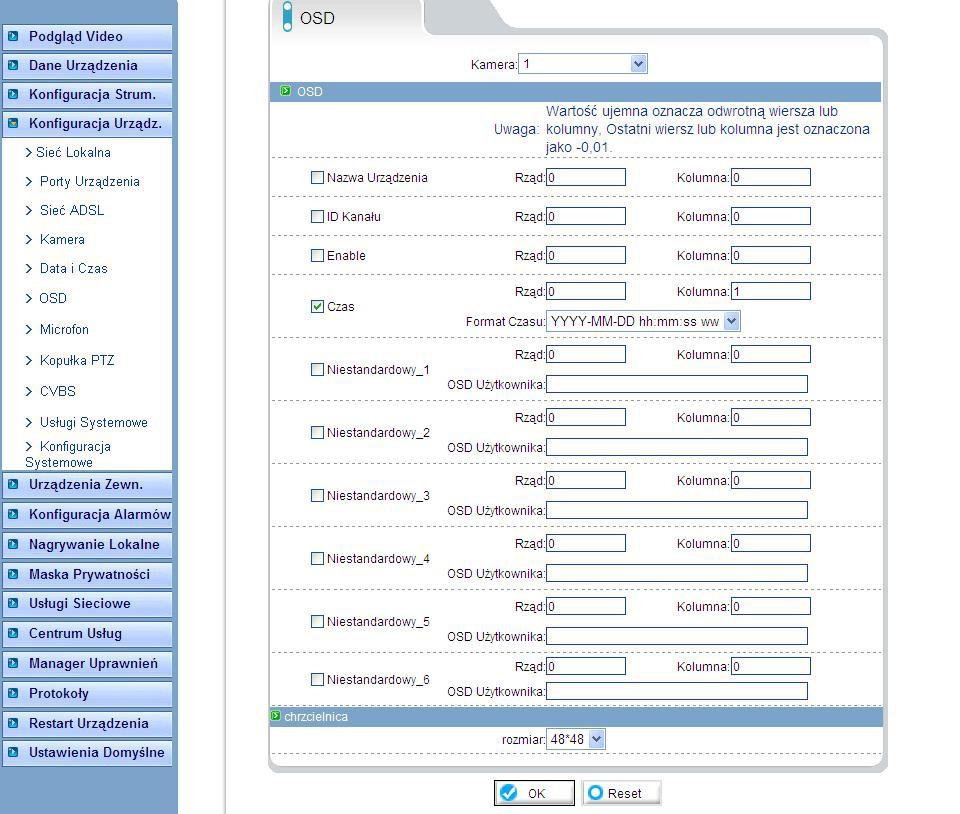Viewport: 960px width, 814px height.
Task: Open the rozmiar size dropdown
Action: [x=576, y=739]
